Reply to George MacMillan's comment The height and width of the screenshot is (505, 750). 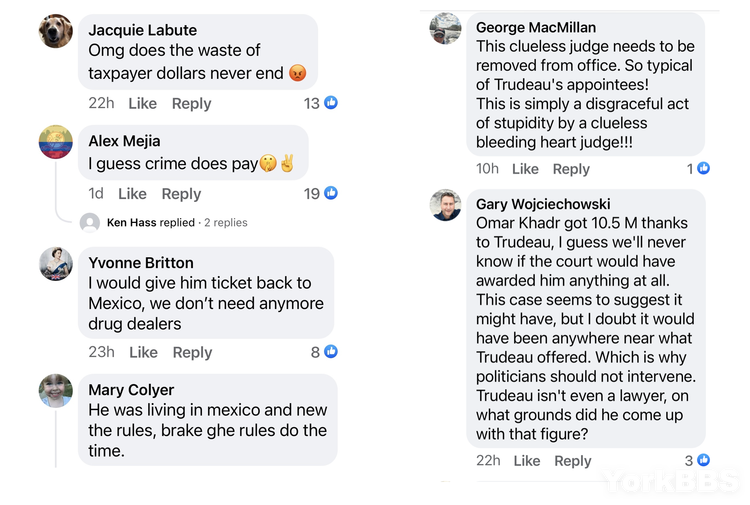tap(571, 169)
